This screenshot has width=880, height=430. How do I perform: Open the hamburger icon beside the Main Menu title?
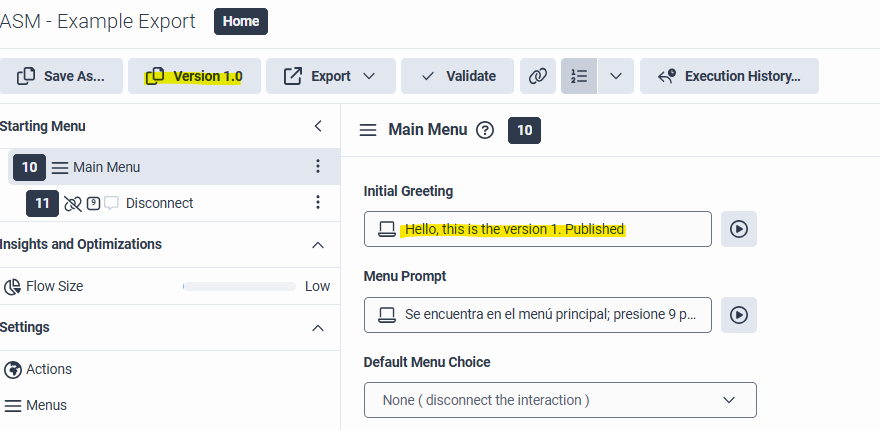pyautogui.click(x=368, y=130)
